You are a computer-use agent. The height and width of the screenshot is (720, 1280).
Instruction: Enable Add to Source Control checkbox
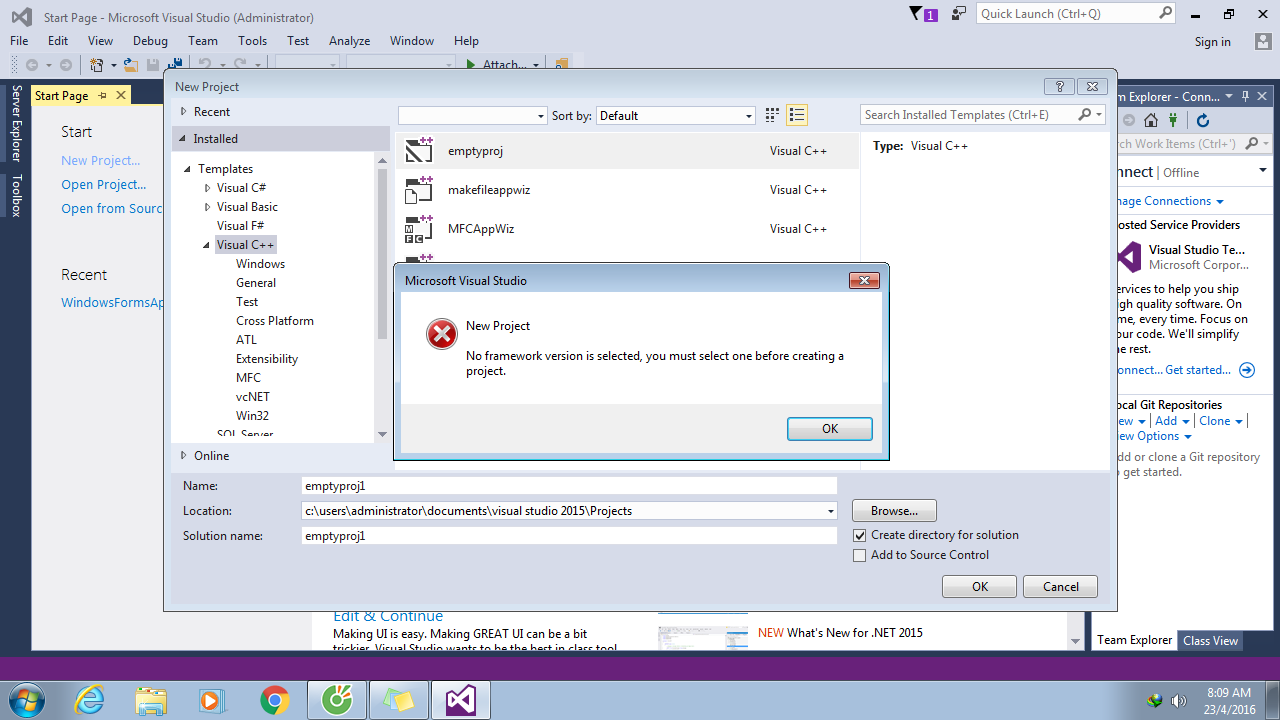pyautogui.click(x=860, y=555)
